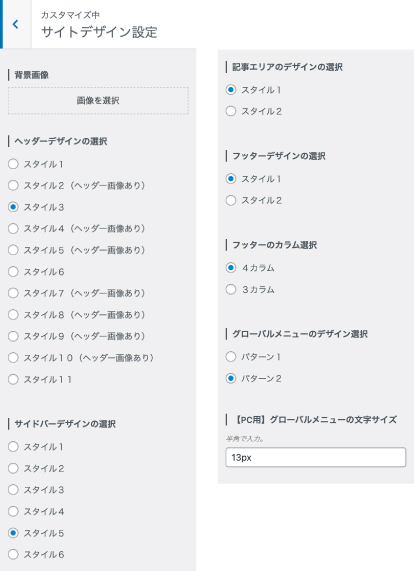Viewport: 414px width, 571px height.
Task: Select header スタイル7（ヘッダー画像あり）
Action: (x=13, y=293)
